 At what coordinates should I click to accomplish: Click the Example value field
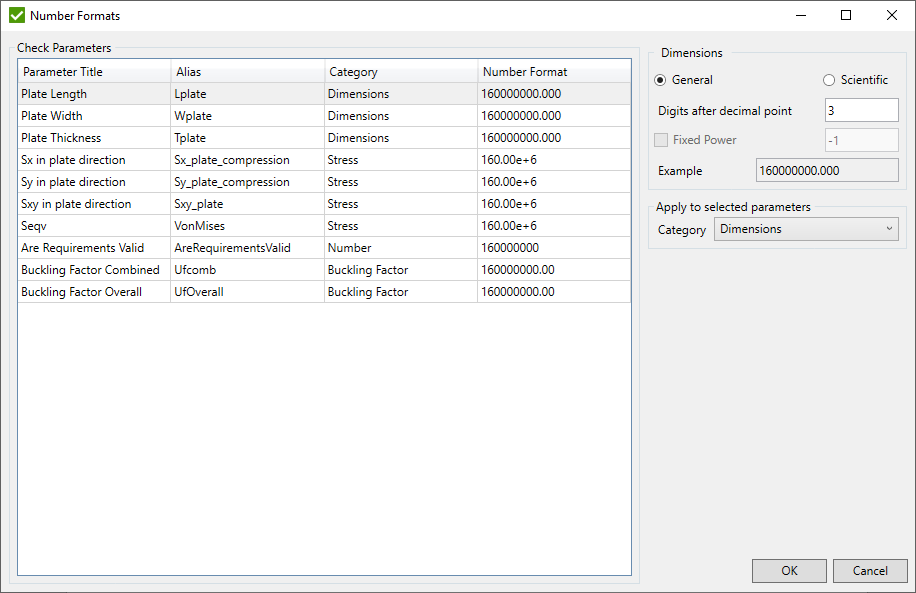tap(826, 170)
